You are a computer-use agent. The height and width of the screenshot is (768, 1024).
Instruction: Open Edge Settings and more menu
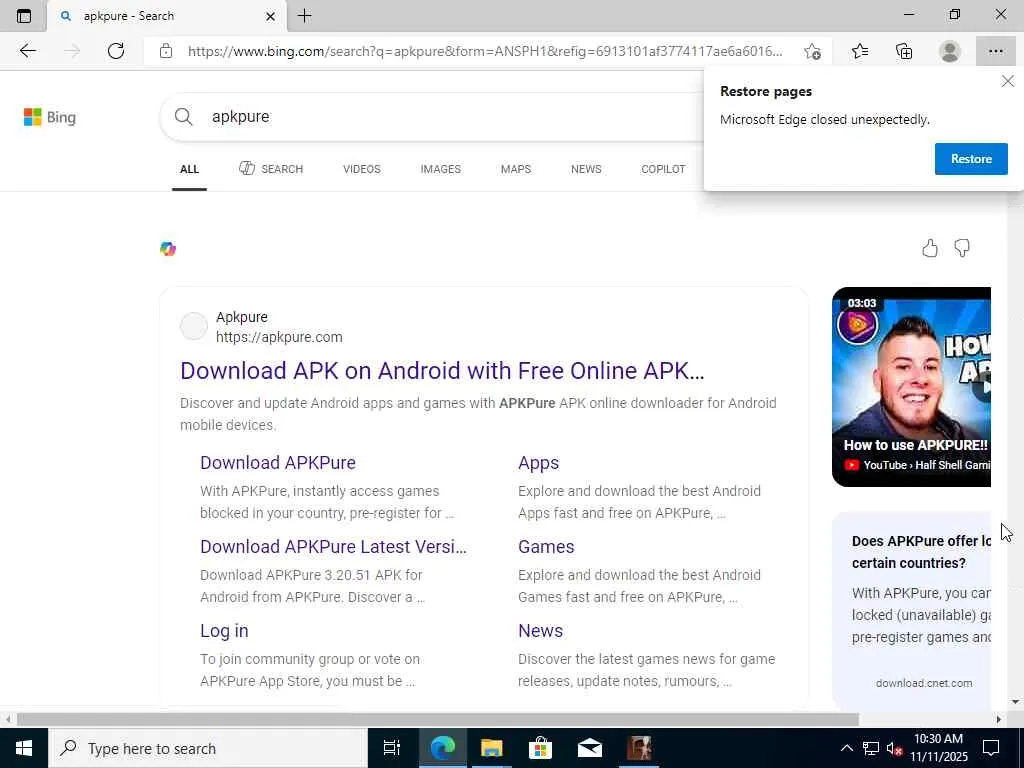[995, 51]
